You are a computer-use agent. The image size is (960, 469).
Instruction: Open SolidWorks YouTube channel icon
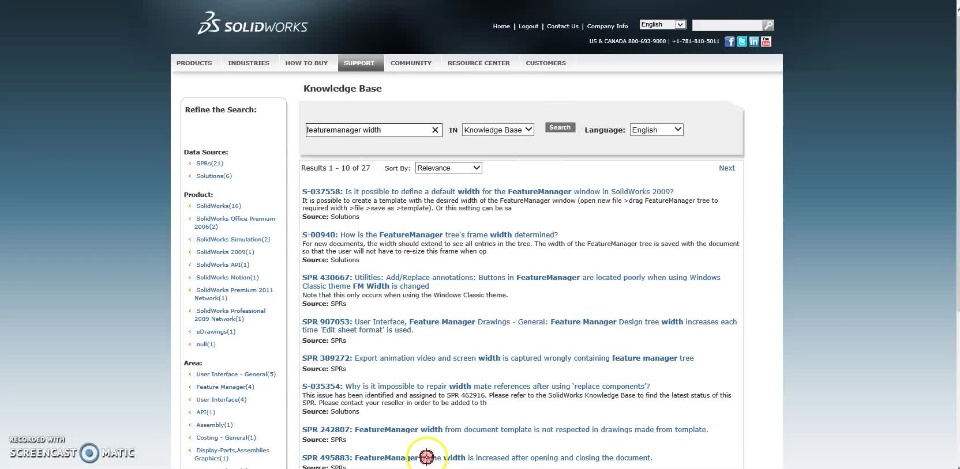point(766,42)
